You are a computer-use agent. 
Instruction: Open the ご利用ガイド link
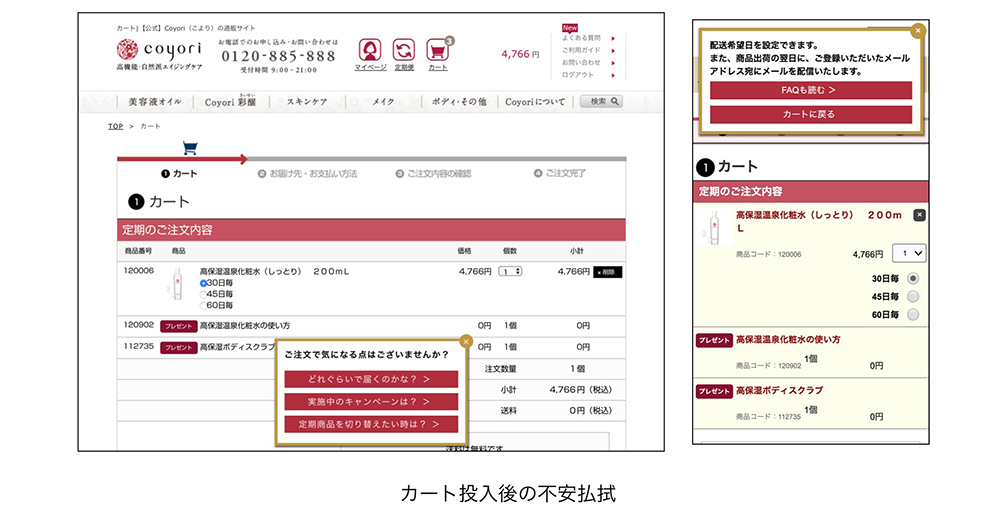(581, 50)
